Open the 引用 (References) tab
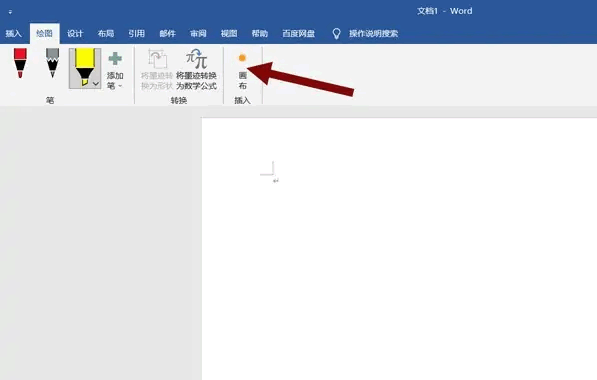This screenshot has height=380, width=597. pyautogui.click(x=136, y=34)
